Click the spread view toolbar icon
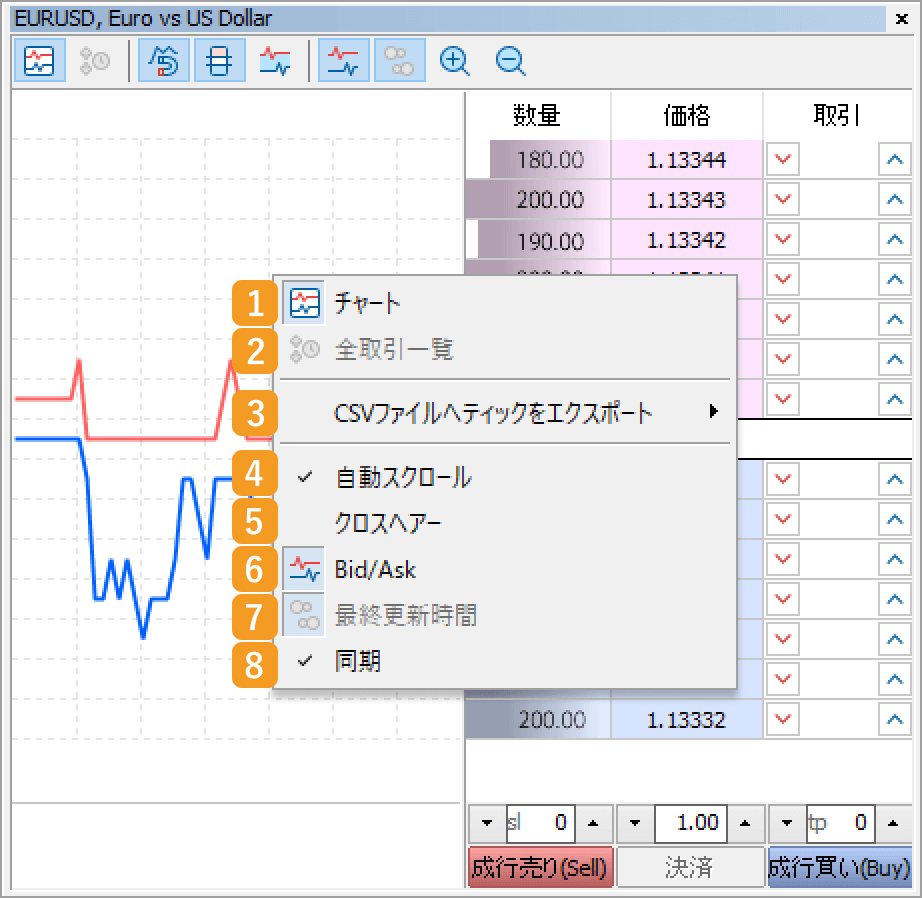This screenshot has height=898, width=922. (x=275, y=60)
